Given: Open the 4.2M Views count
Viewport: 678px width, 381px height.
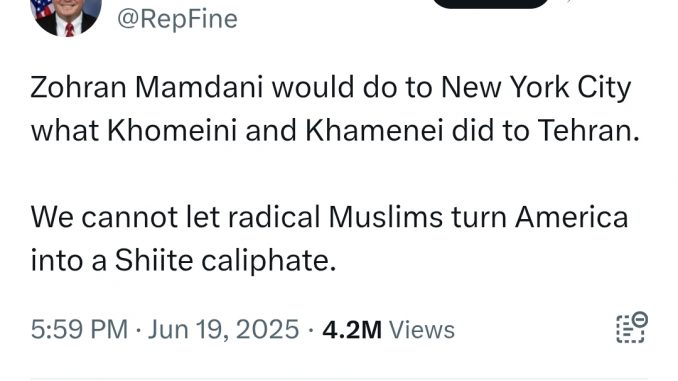Looking at the screenshot, I should [x=388, y=330].
